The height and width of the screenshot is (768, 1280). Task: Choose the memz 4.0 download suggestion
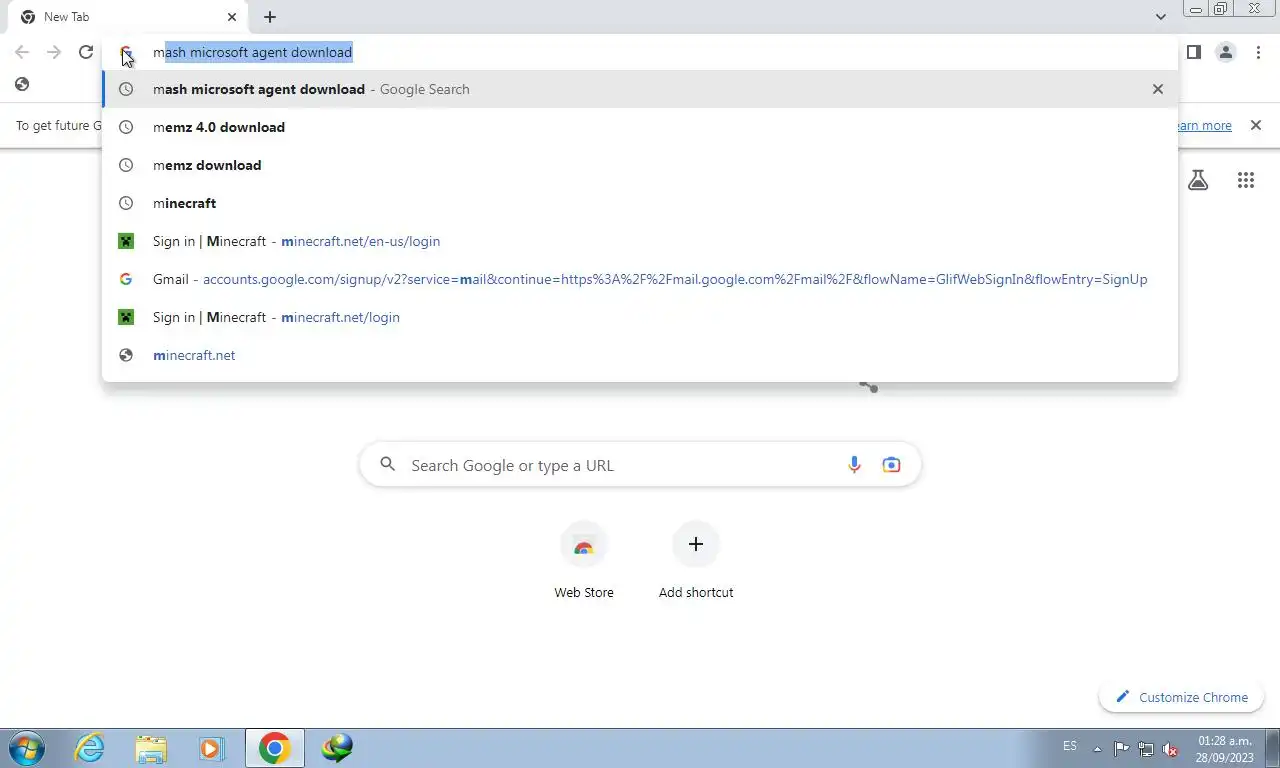[x=640, y=127]
